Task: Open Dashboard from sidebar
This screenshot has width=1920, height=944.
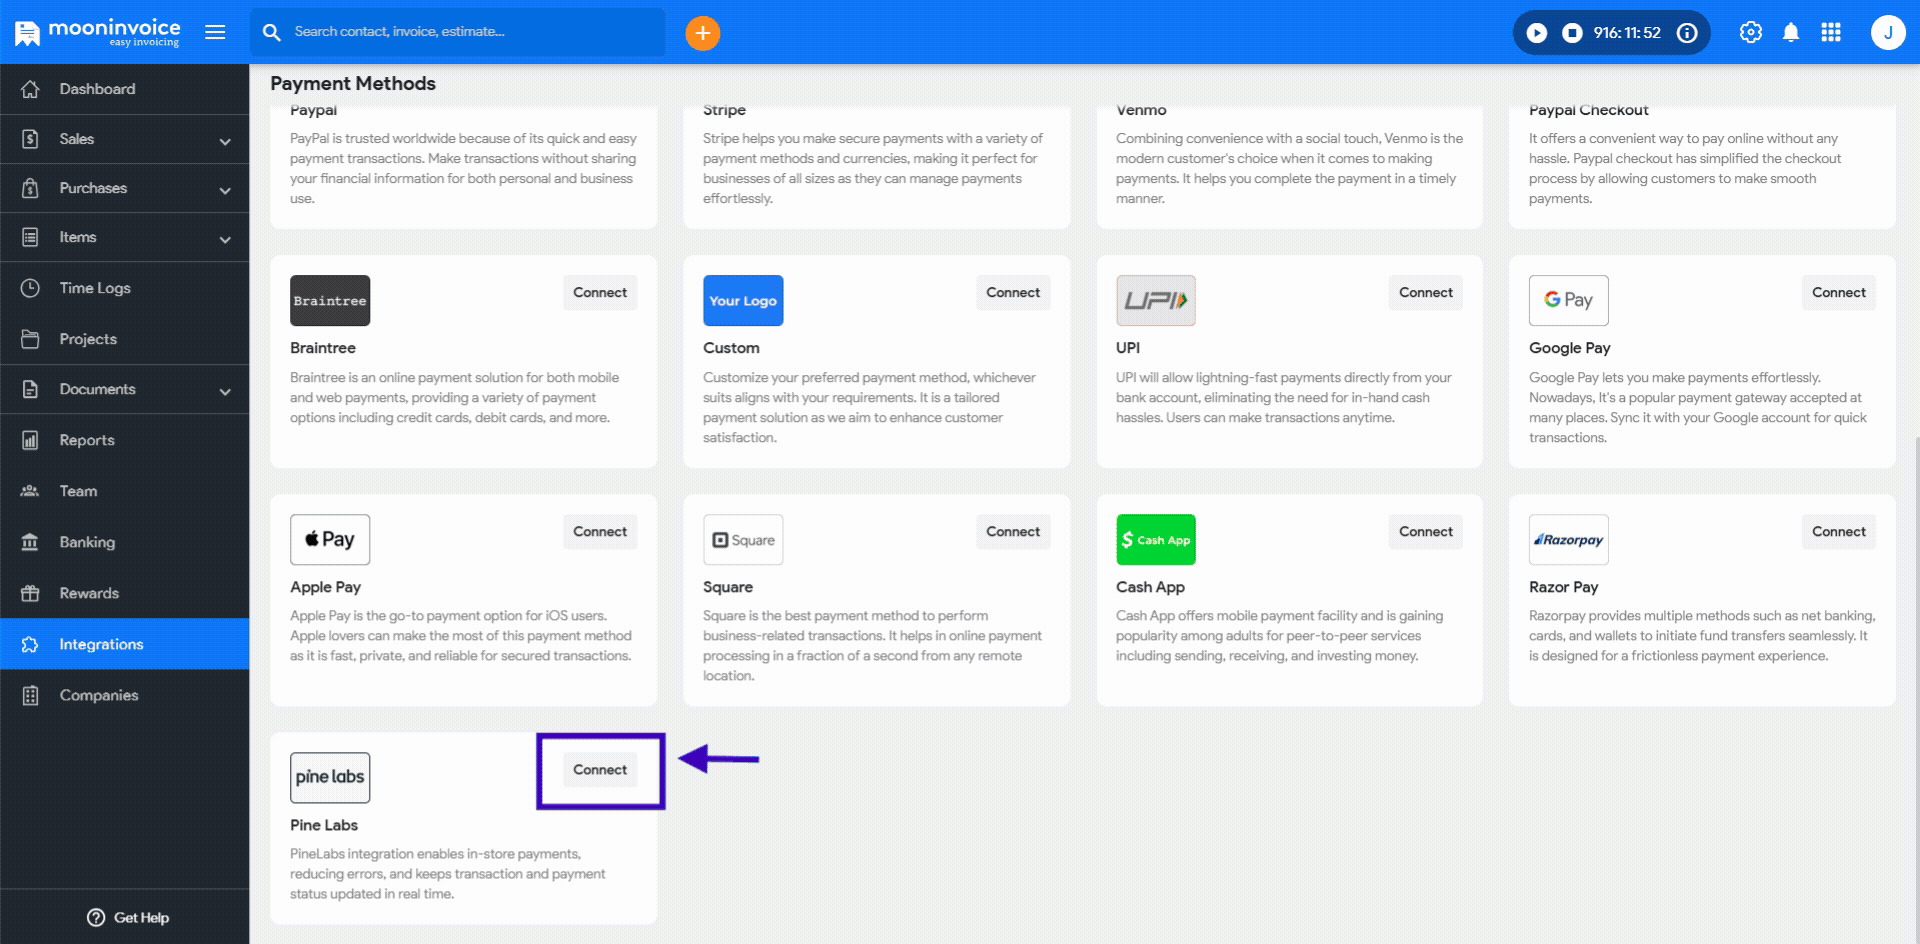Action: click(124, 89)
